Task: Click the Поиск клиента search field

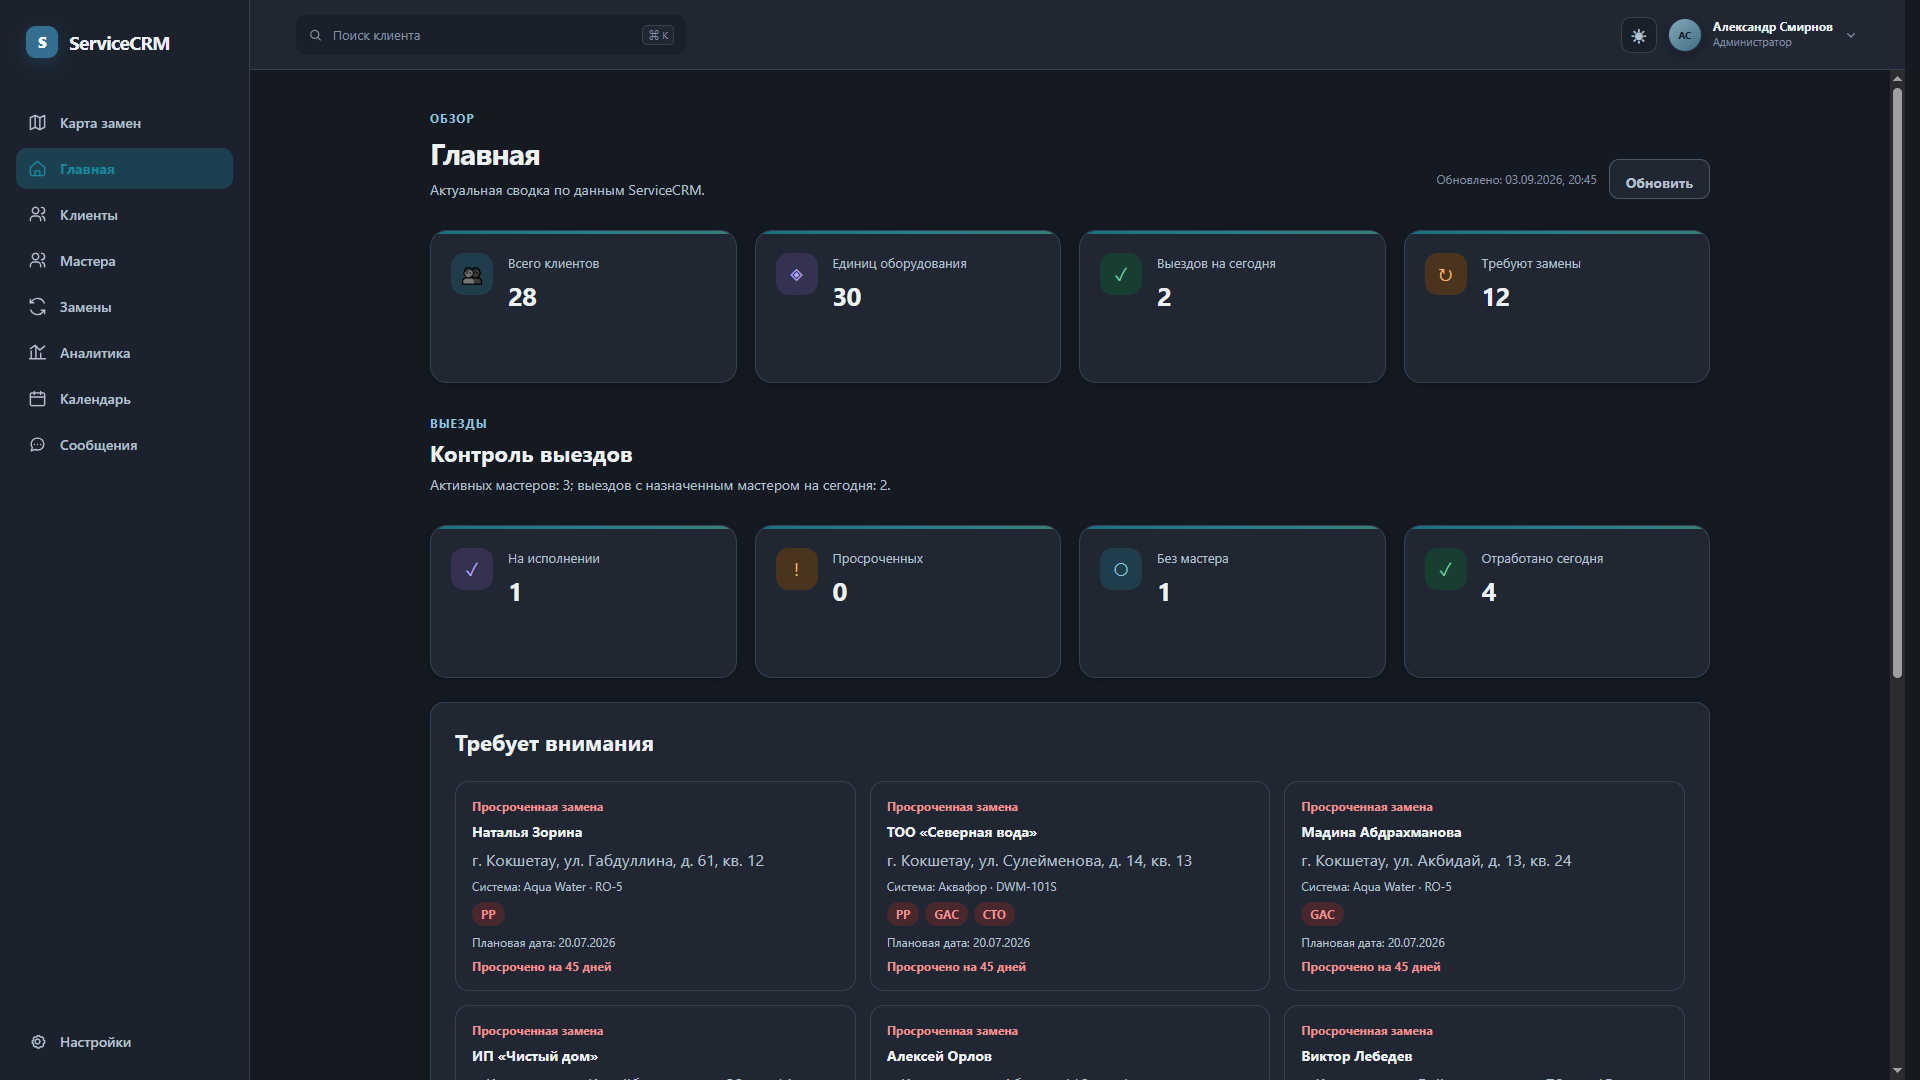Action: click(x=491, y=35)
